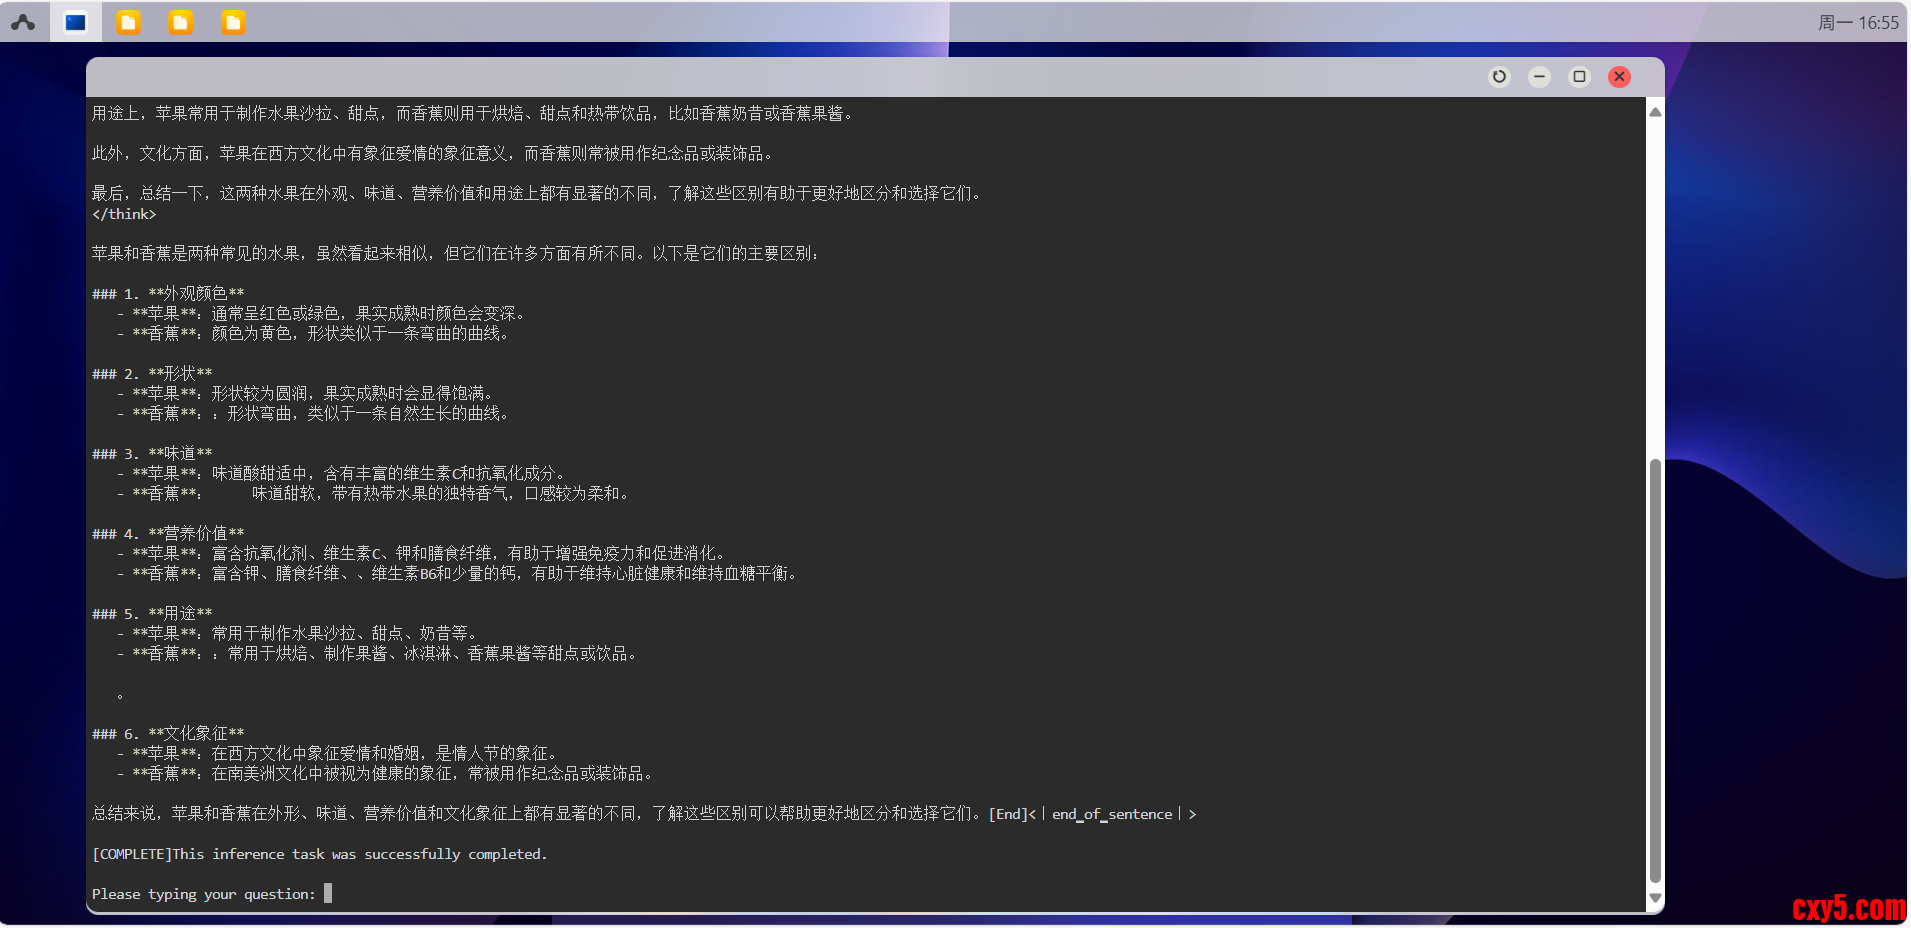Click the circular refresh icon in the terminal title bar
1911x928 pixels.
click(x=1499, y=77)
